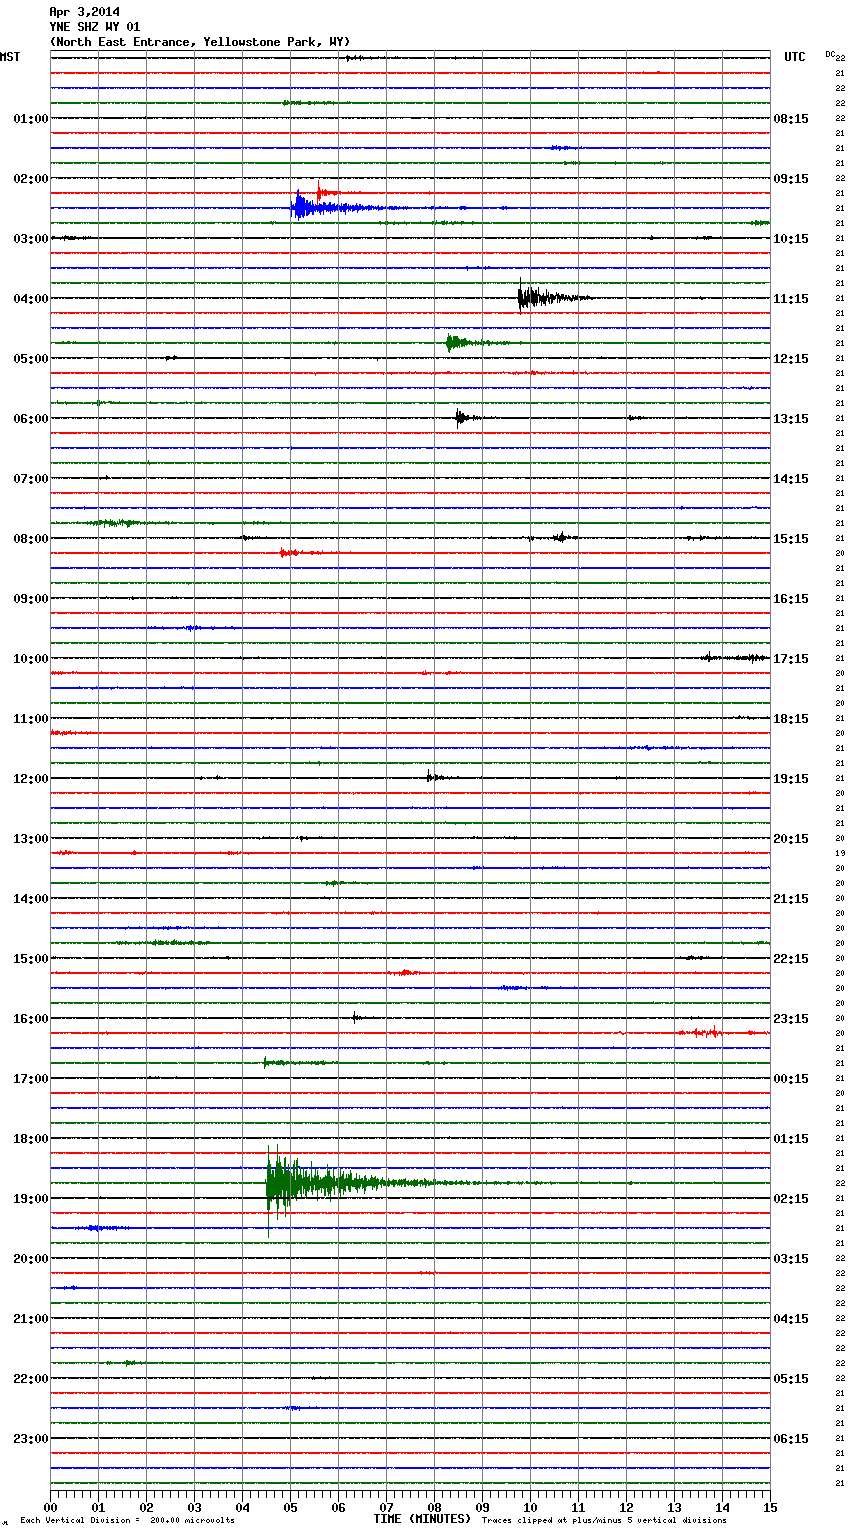Click minute tick '10' on the bottom axis
The height and width of the screenshot is (1534, 850).
coord(530,1506)
